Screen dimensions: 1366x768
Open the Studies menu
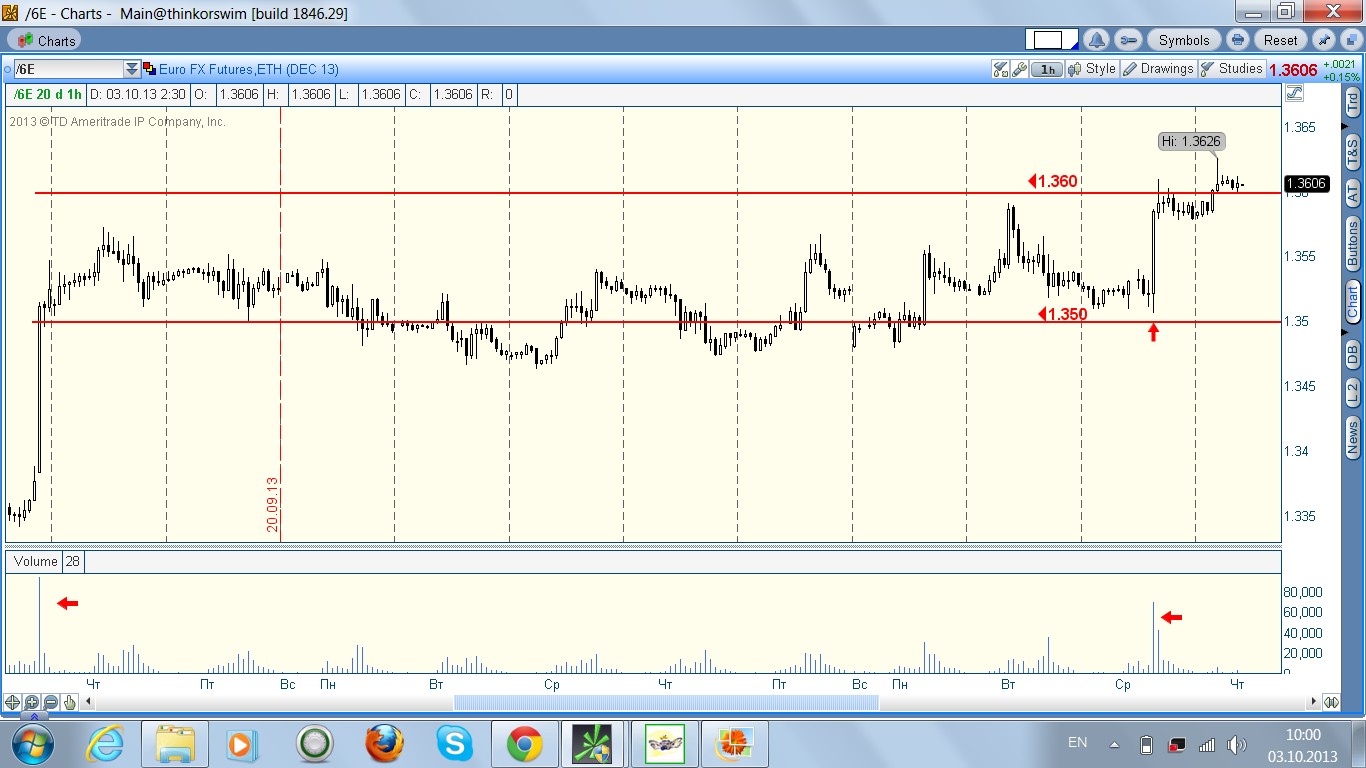click(x=1232, y=69)
